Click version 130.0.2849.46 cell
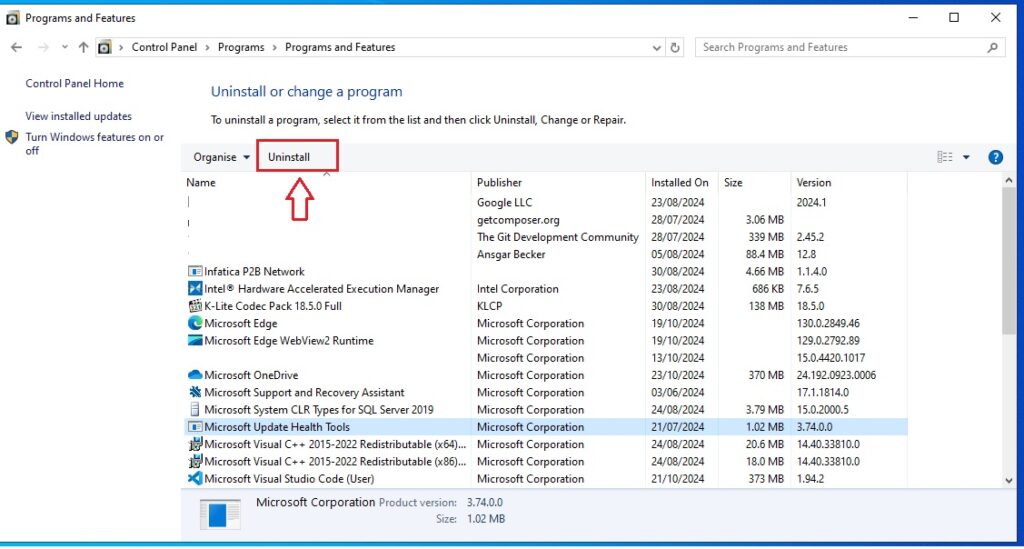1024x549 pixels. click(828, 323)
